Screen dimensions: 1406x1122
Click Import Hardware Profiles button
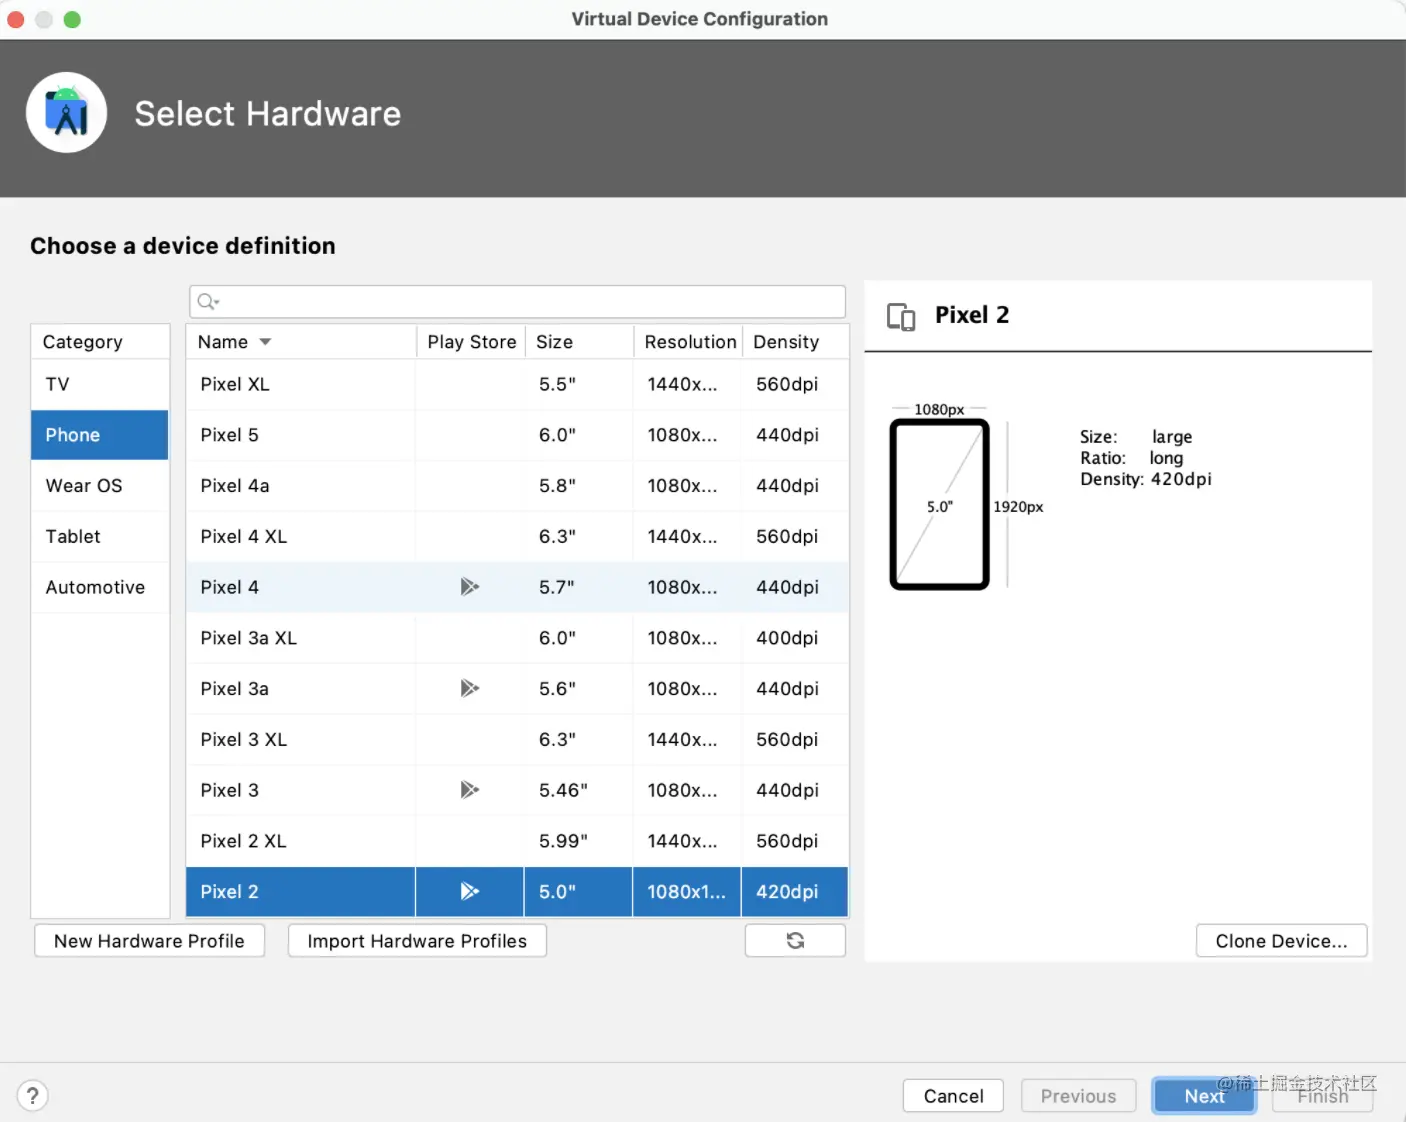[x=417, y=941]
